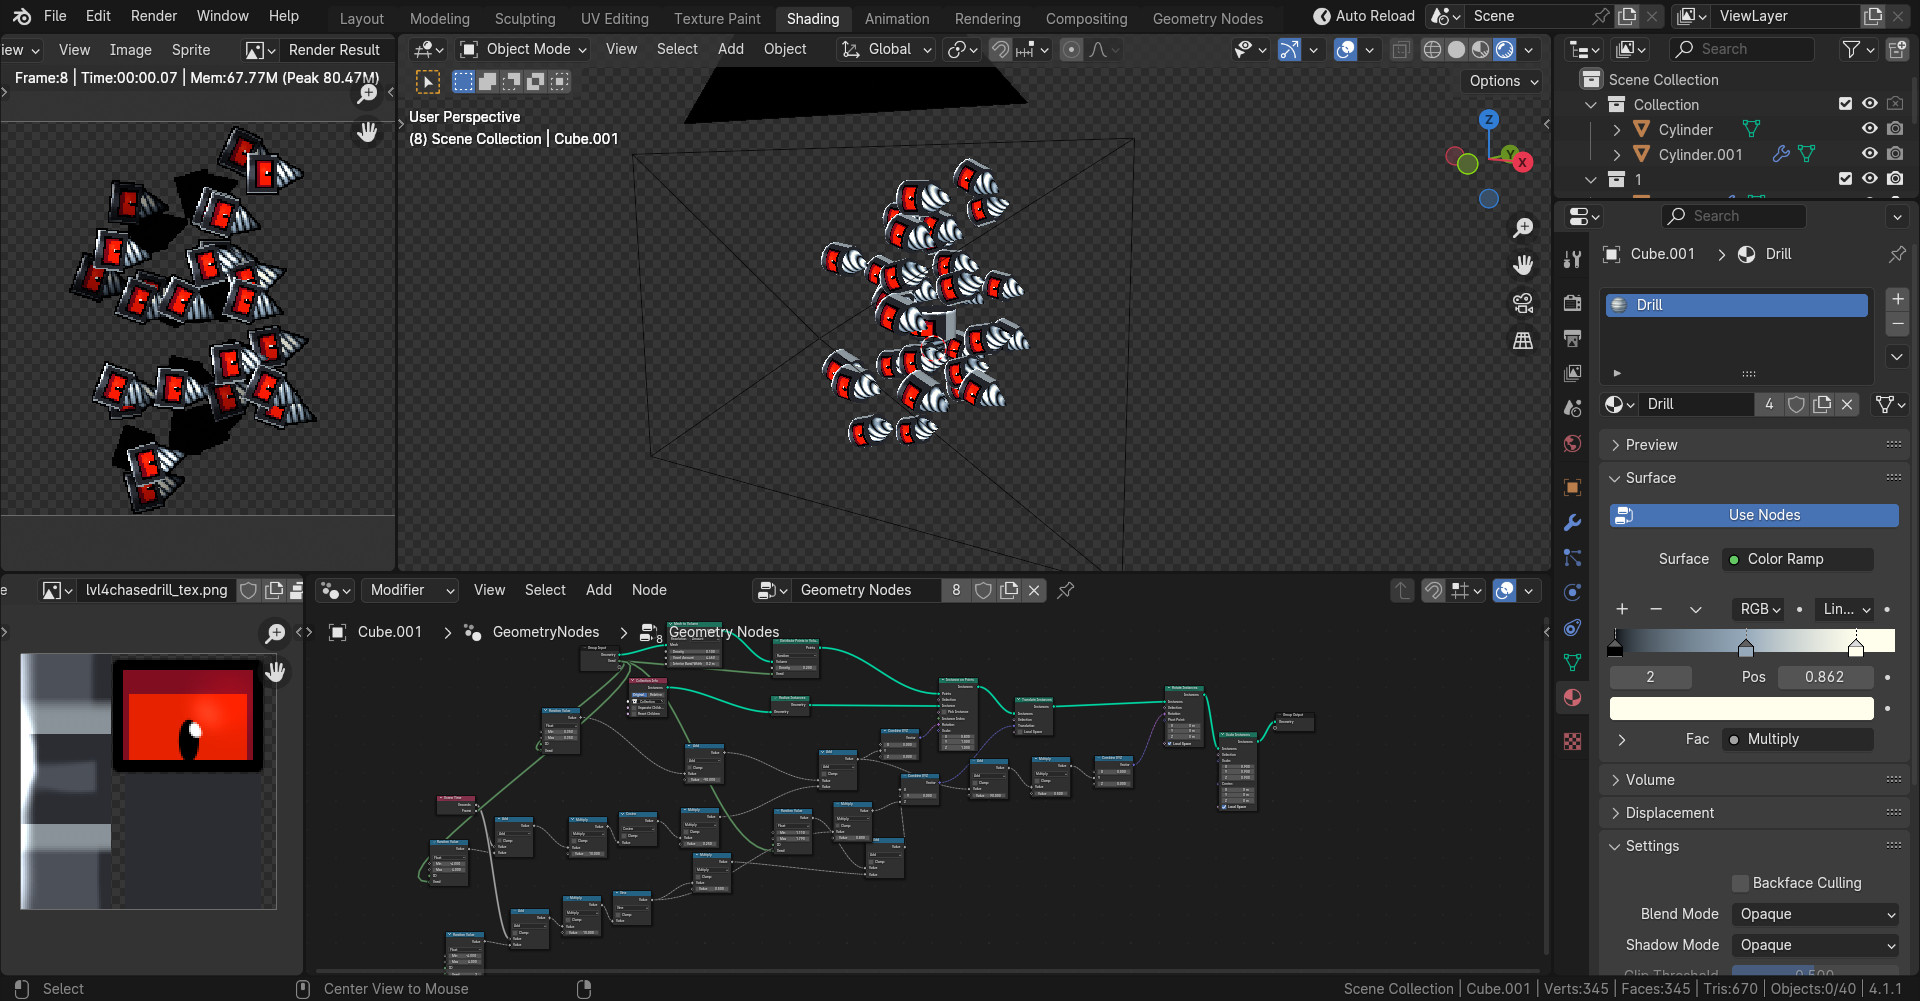Disable Cylinder.001 in renders camera icon
The height and width of the screenshot is (1001, 1920).
[1895, 154]
